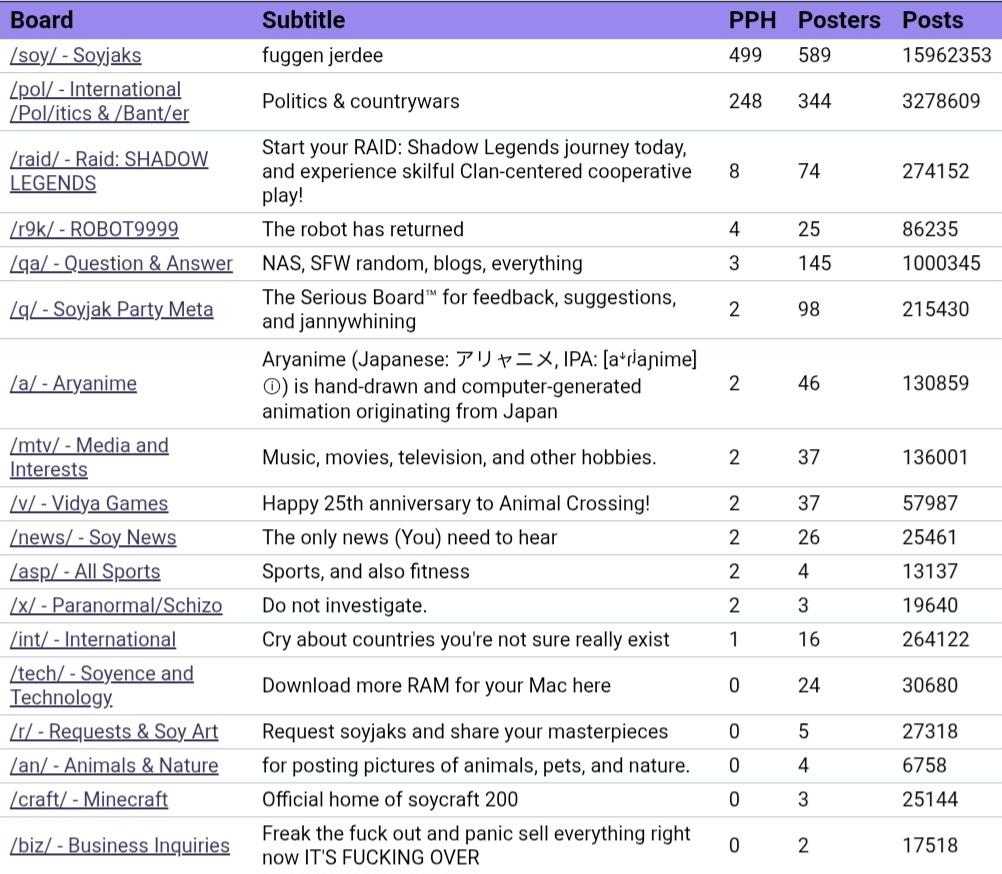
Task: Open the /craft/ - Minecraft board
Action: [89, 799]
